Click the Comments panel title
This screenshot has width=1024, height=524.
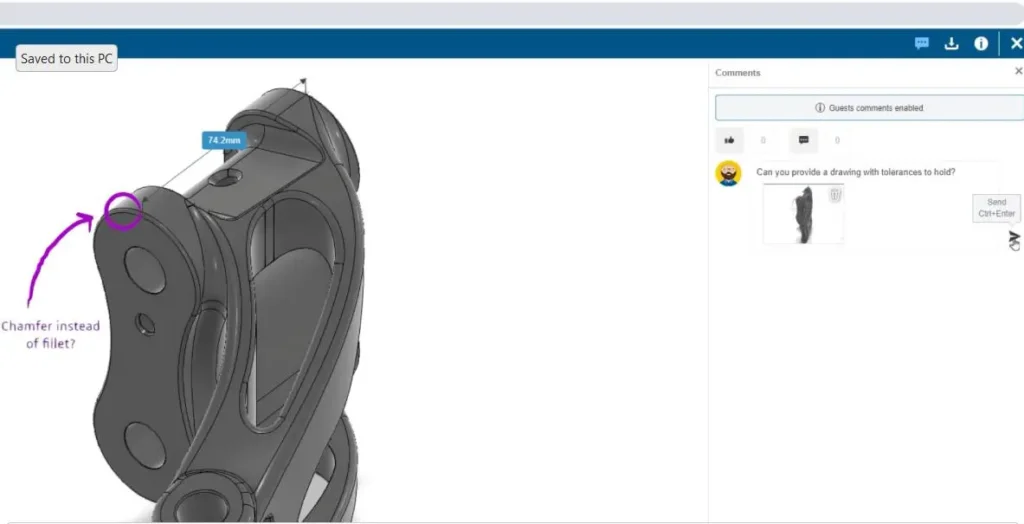tap(738, 73)
